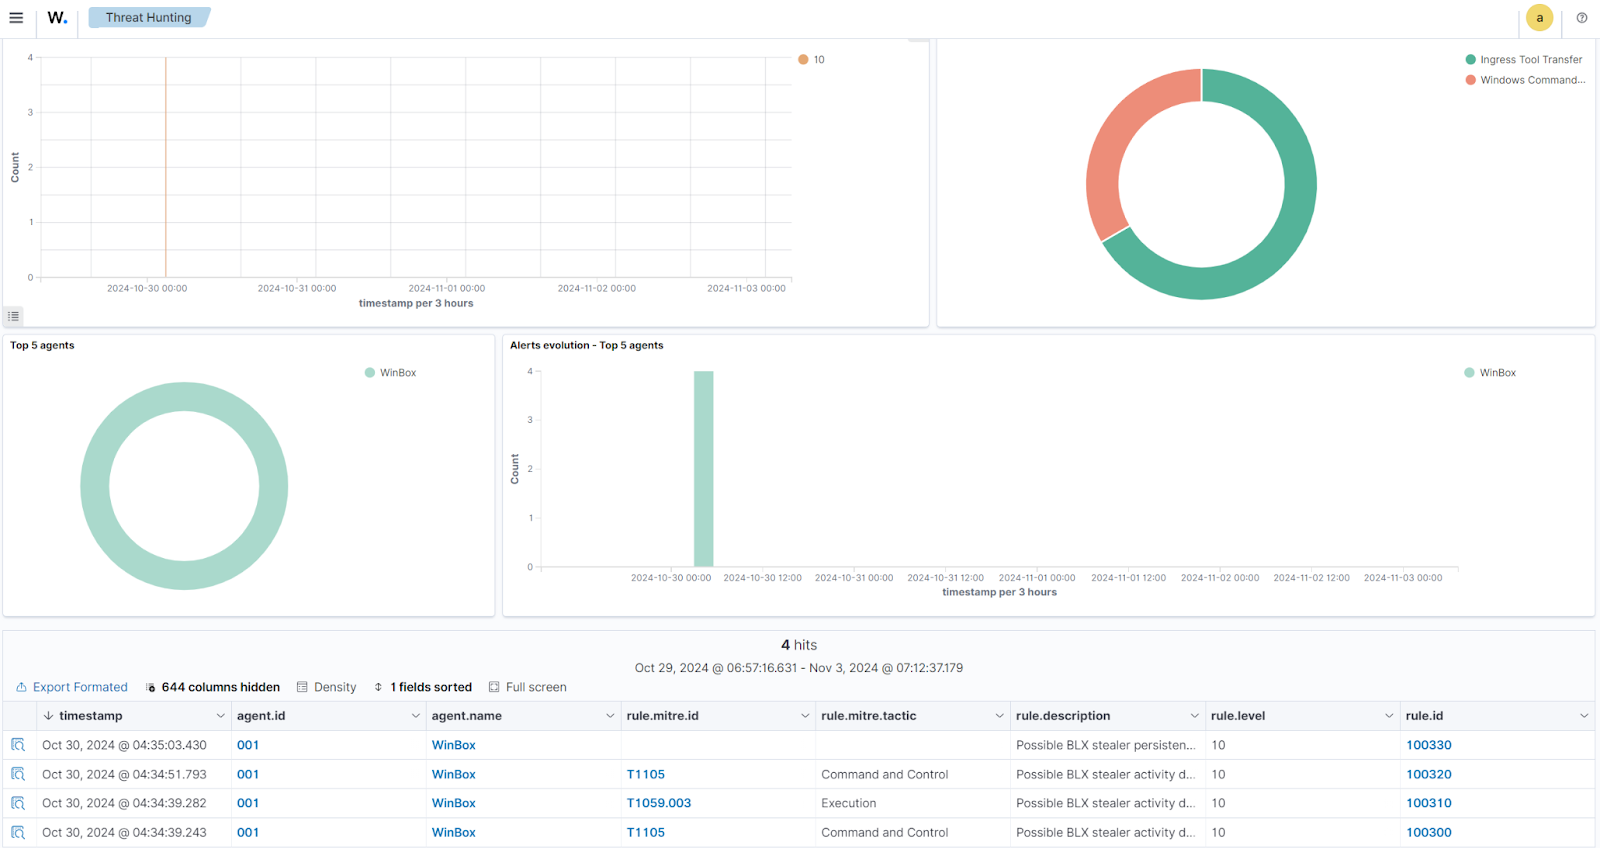The image size is (1600, 848).
Task: Open WinBox link in 04:35:03.430 row
Action: pos(453,745)
